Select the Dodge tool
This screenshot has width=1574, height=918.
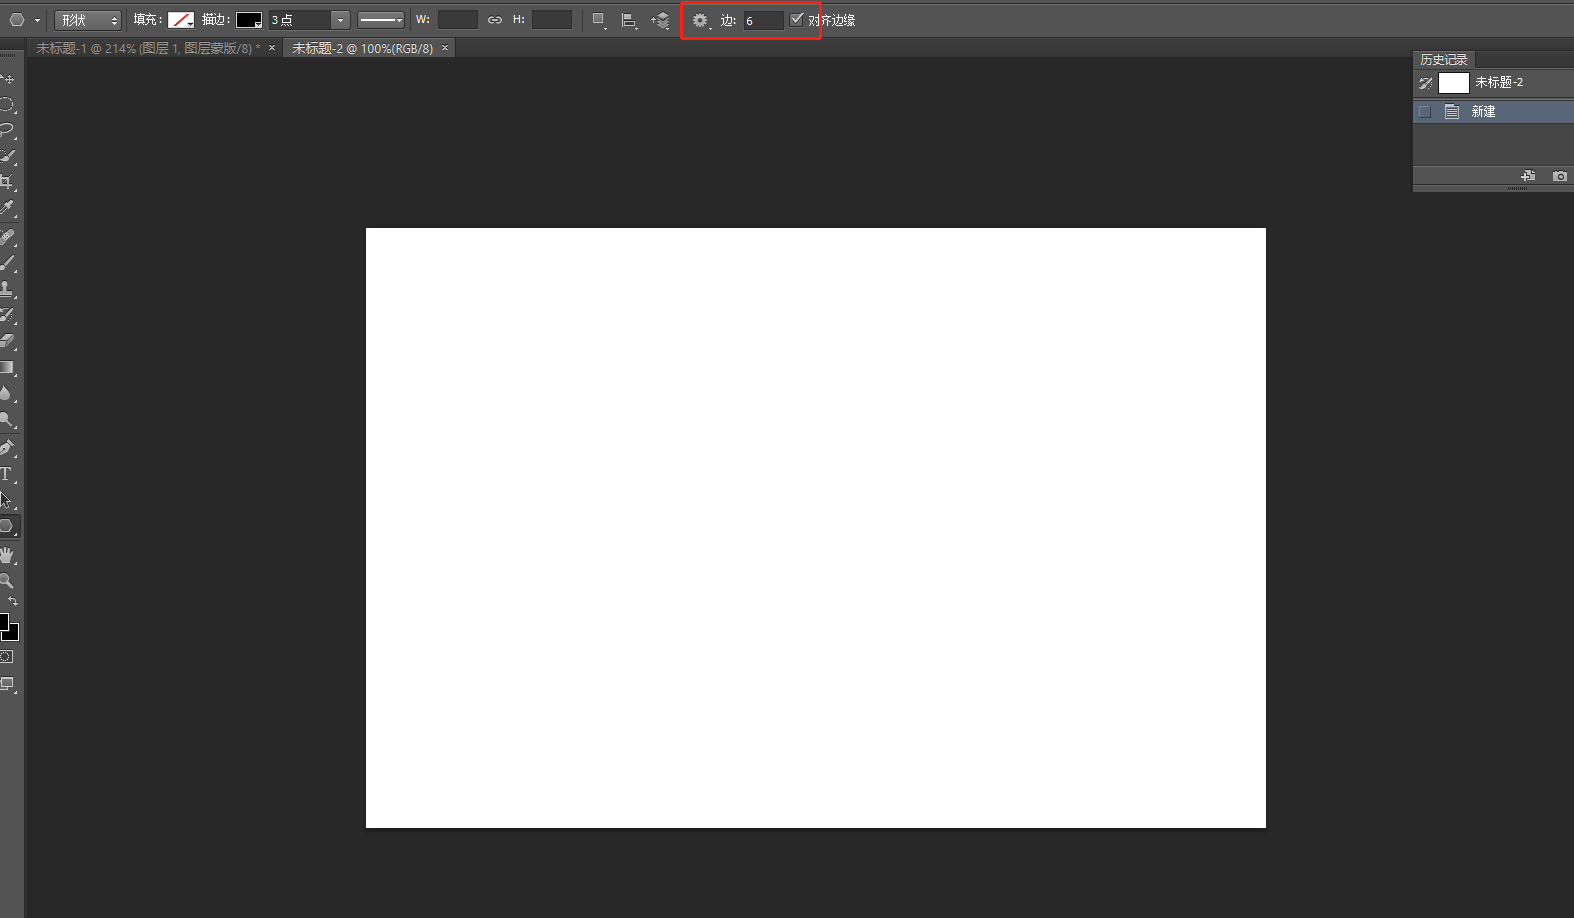click(7, 419)
